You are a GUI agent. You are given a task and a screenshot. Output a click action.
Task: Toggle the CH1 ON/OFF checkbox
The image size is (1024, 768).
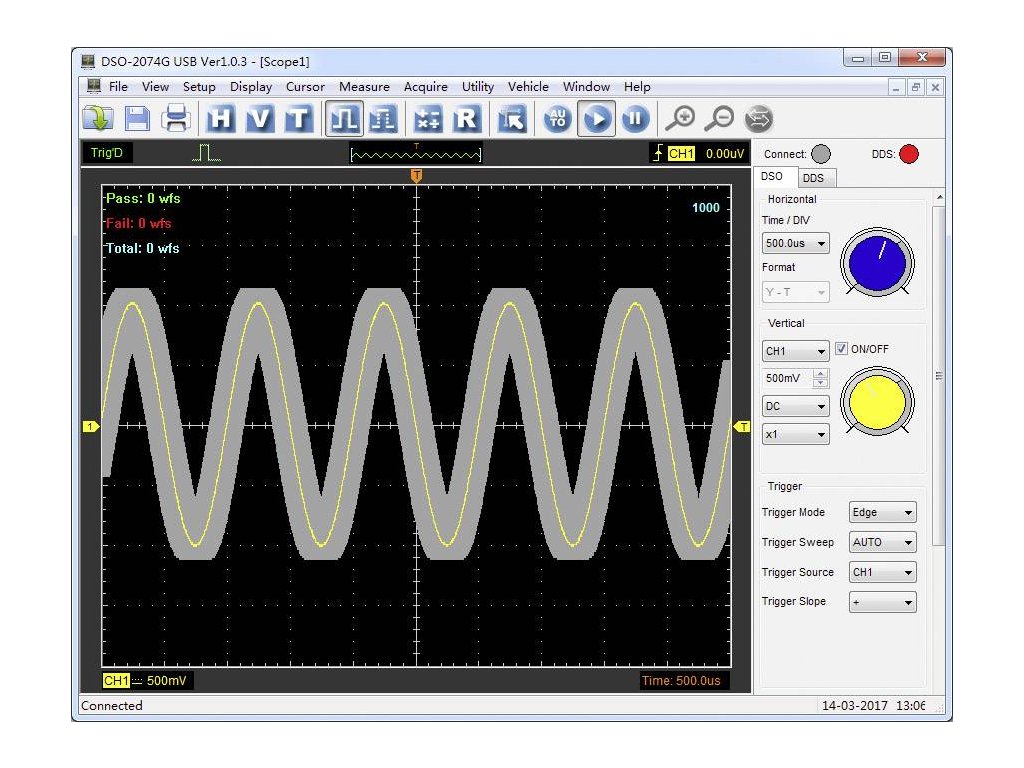click(x=841, y=349)
